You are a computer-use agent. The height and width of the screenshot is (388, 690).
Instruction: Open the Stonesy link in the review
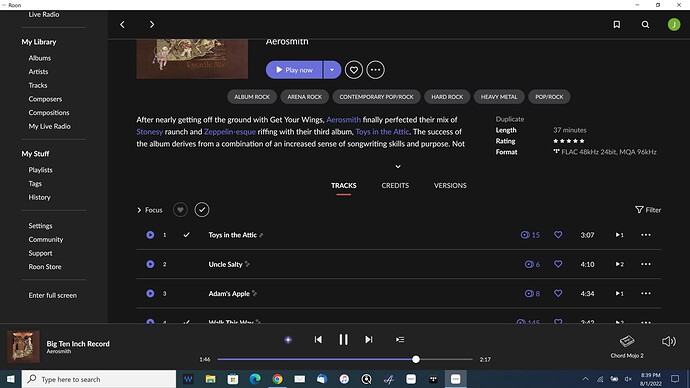(150, 132)
